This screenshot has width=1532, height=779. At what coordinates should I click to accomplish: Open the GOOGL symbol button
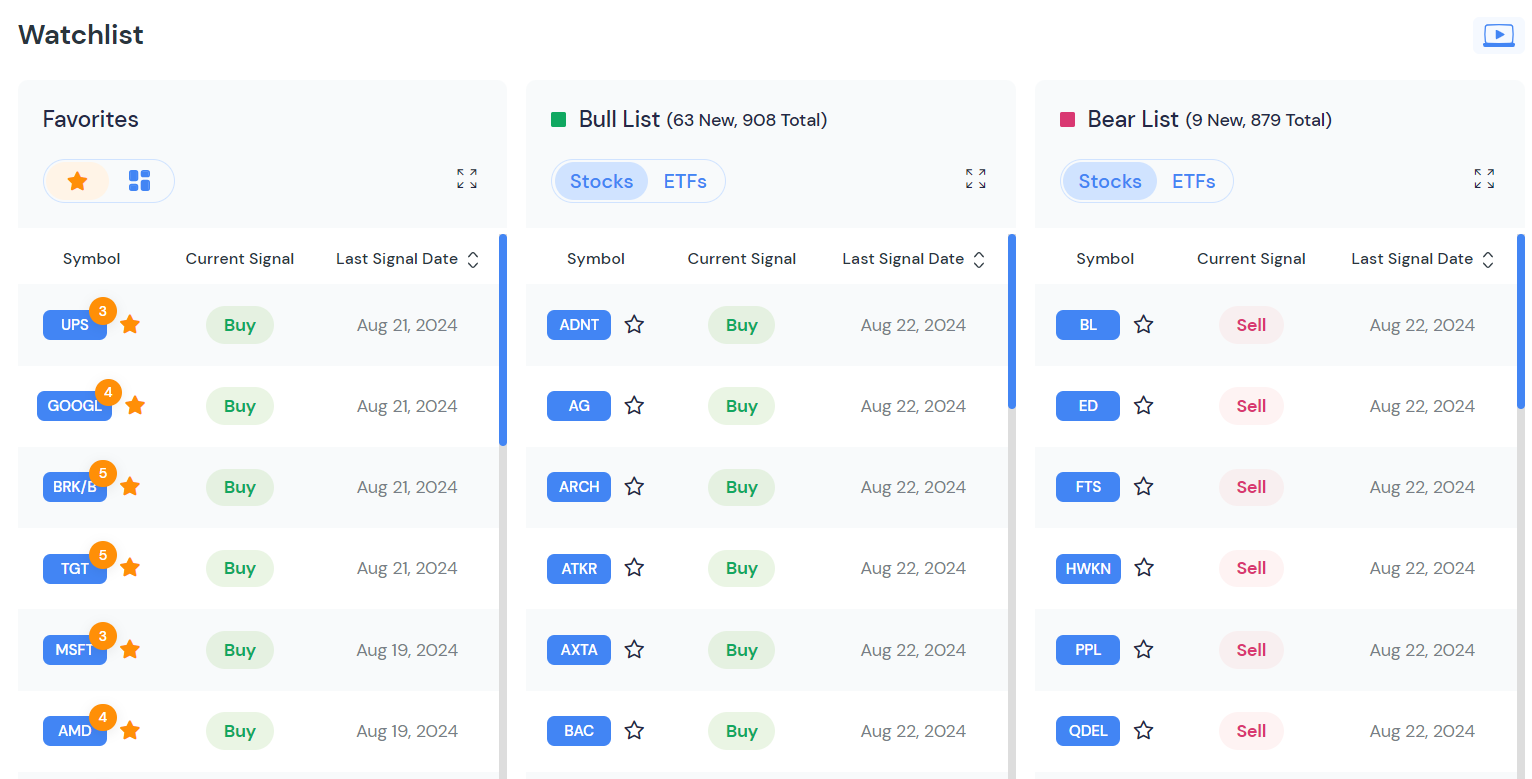click(x=75, y=406)
